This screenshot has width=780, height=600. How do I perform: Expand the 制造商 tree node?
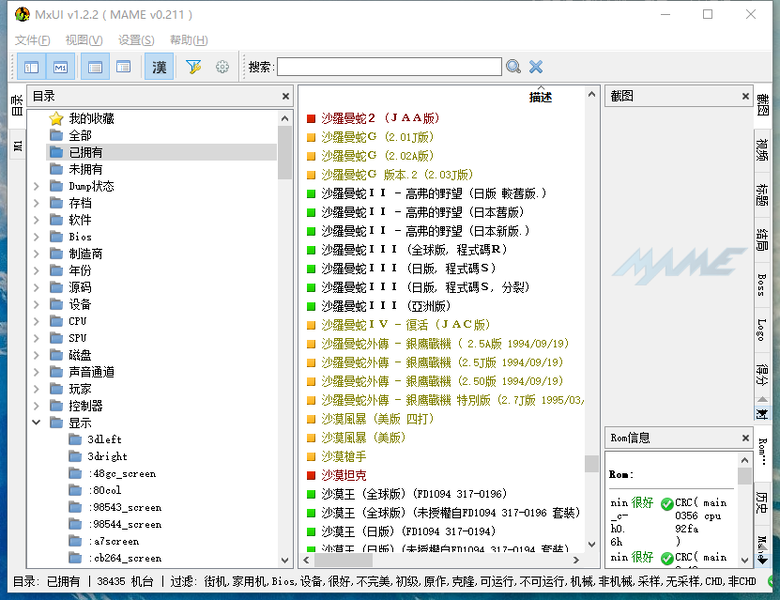[x=36, y=254]
